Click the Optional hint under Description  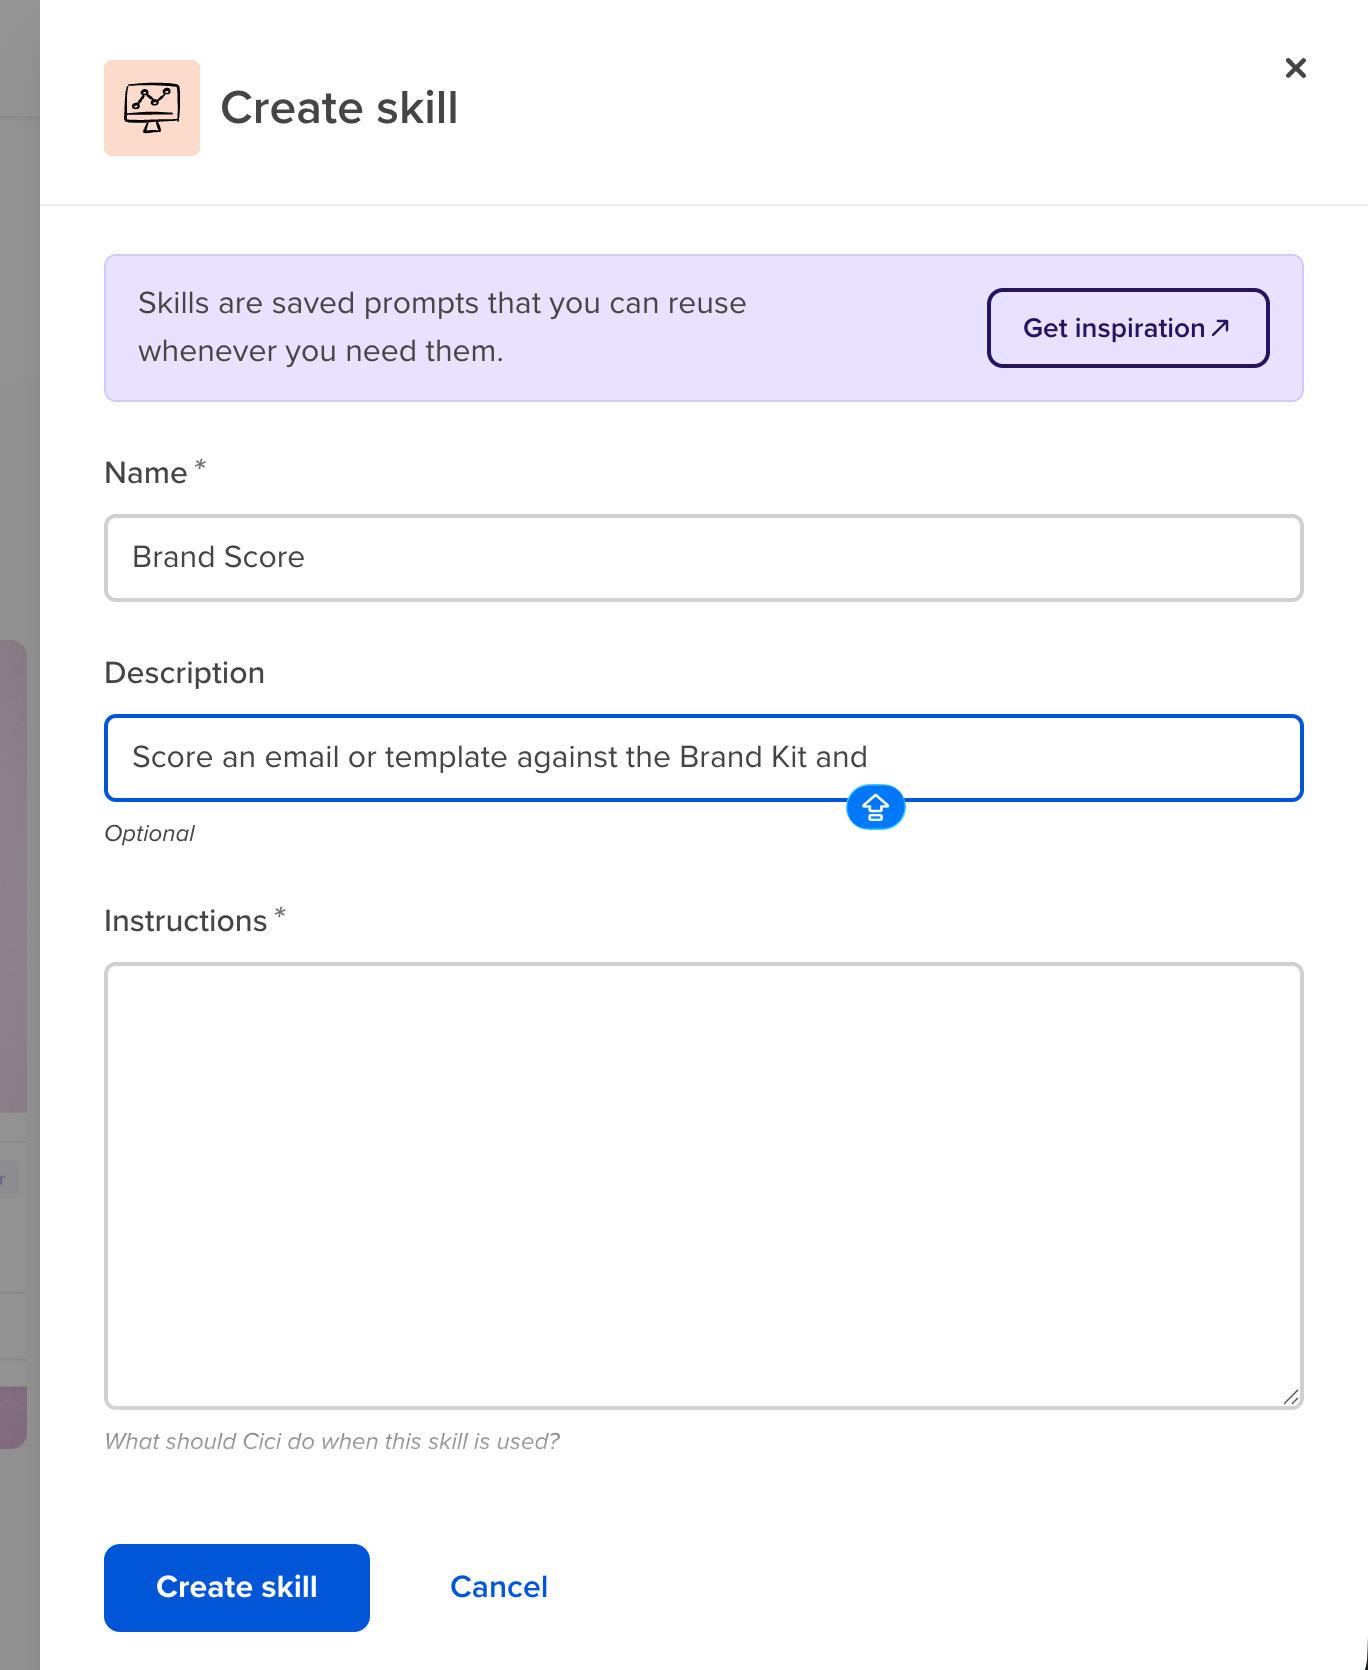[150, 834]
